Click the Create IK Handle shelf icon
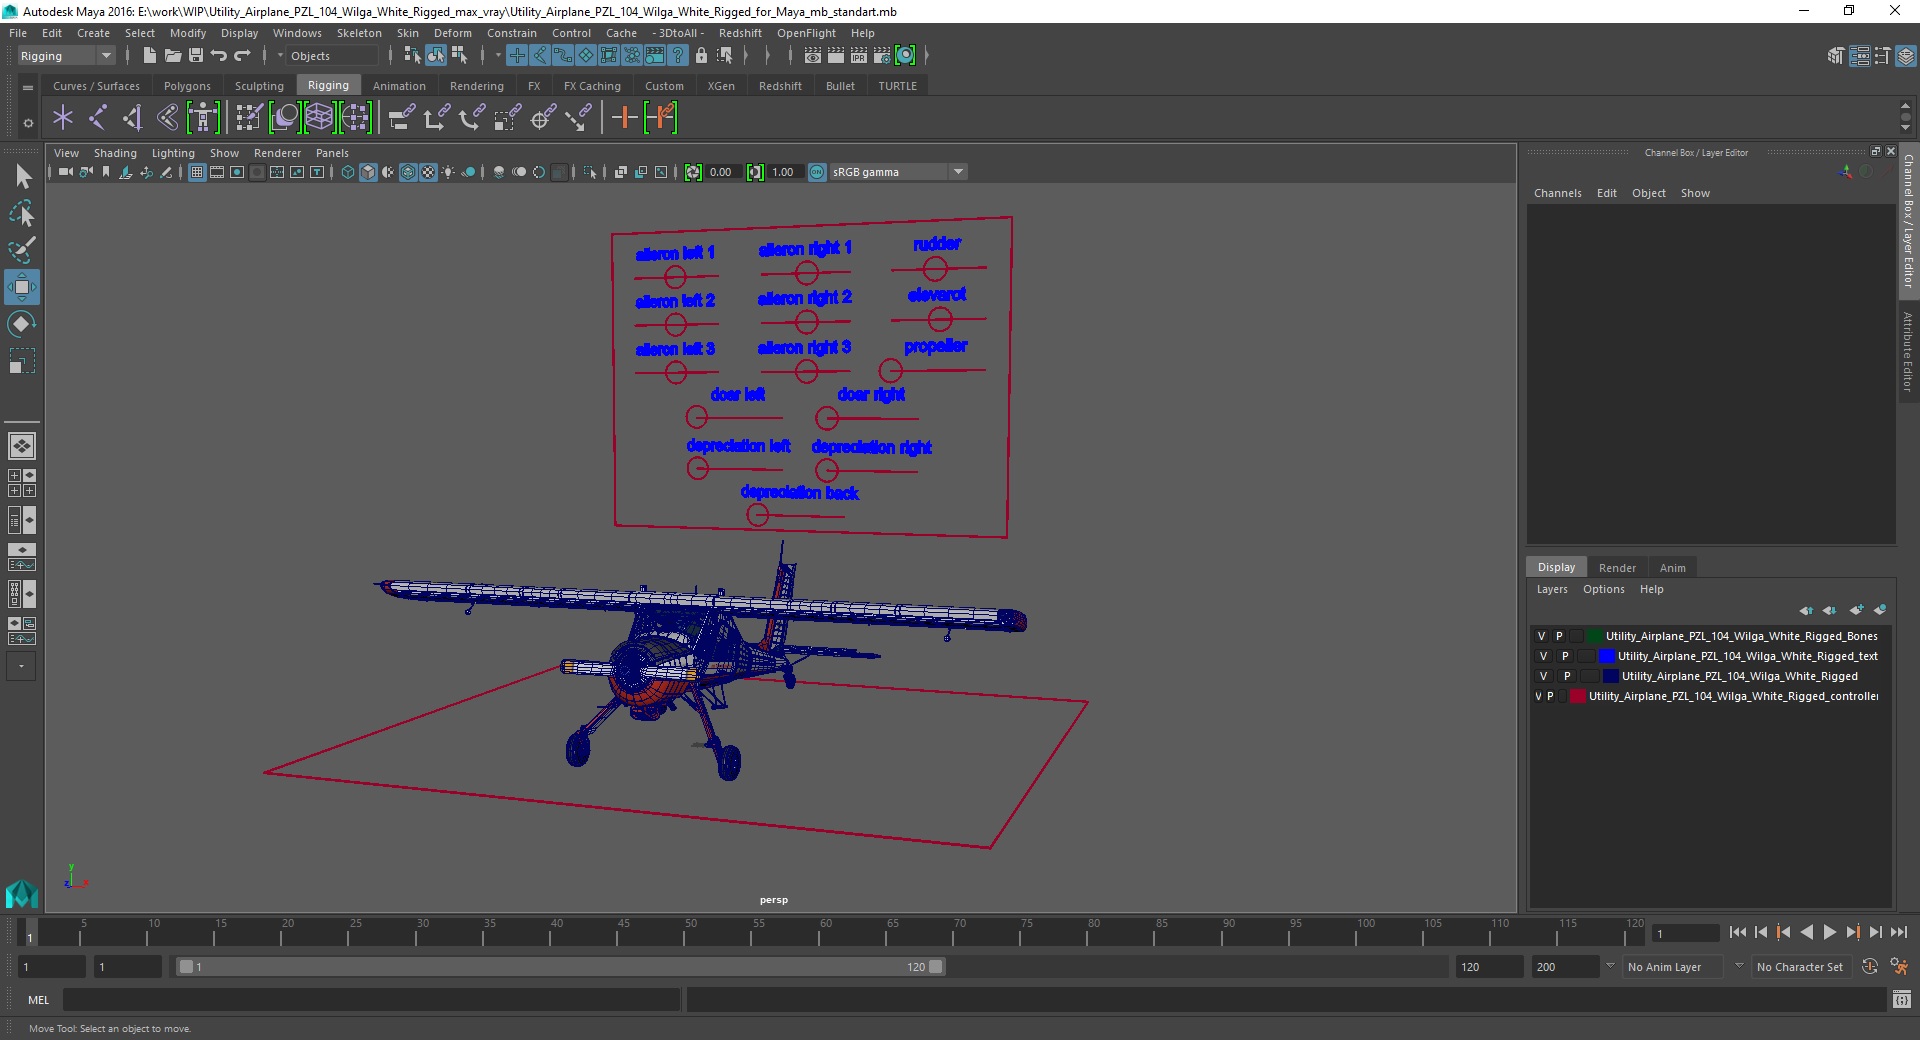The width and height of the screenshot is (1920, 1040). coord(132,118)
